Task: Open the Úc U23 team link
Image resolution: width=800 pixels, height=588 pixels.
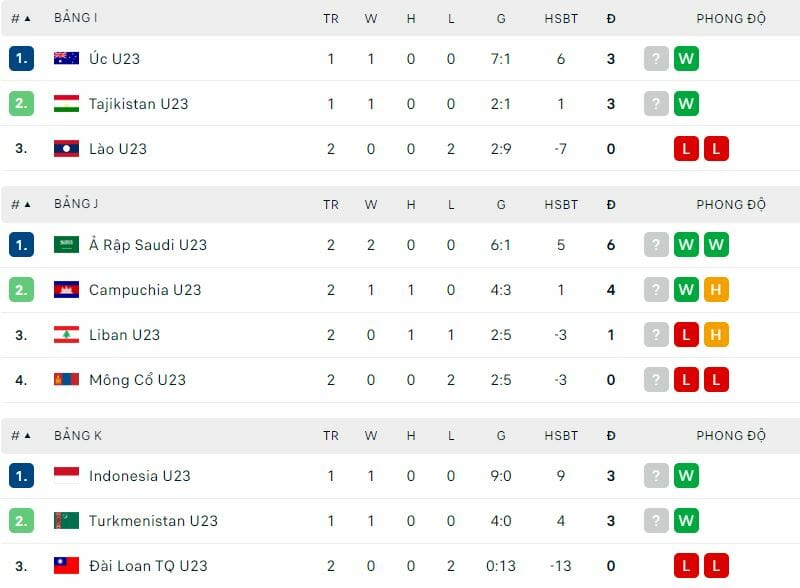Action: [x=114, y=59]
